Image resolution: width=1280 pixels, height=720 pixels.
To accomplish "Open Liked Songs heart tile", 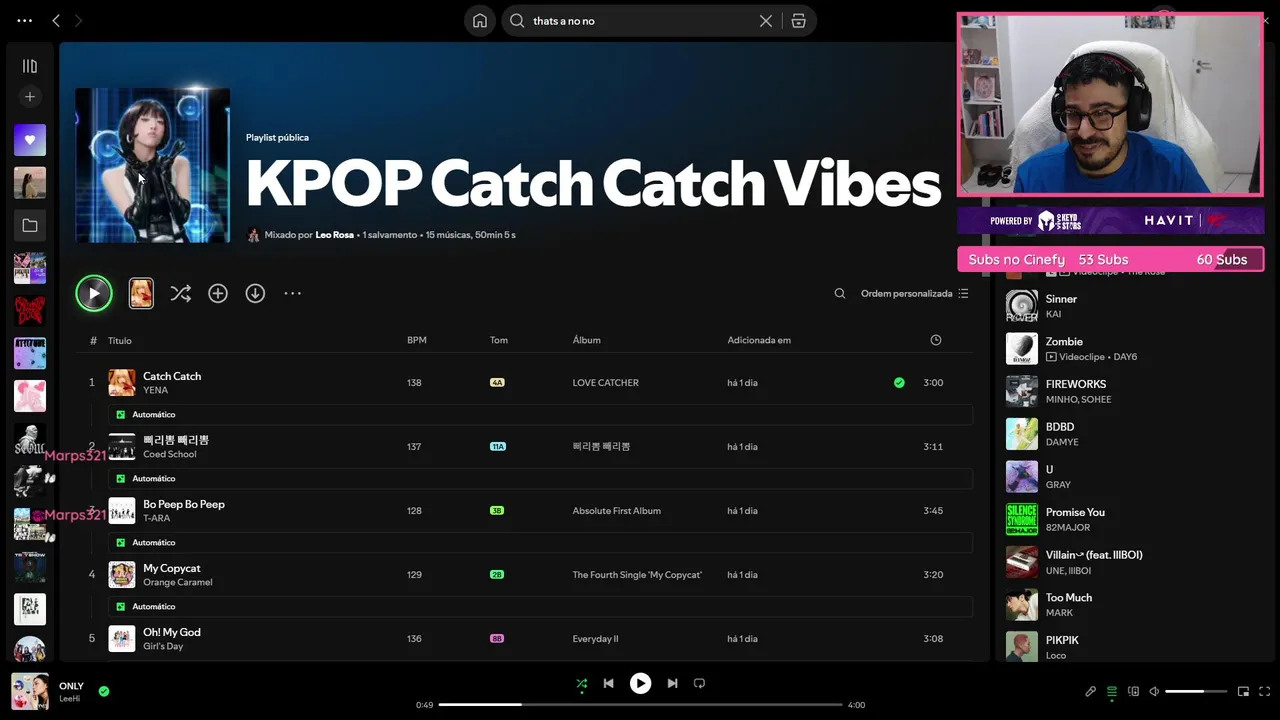I will coord(30,140).
